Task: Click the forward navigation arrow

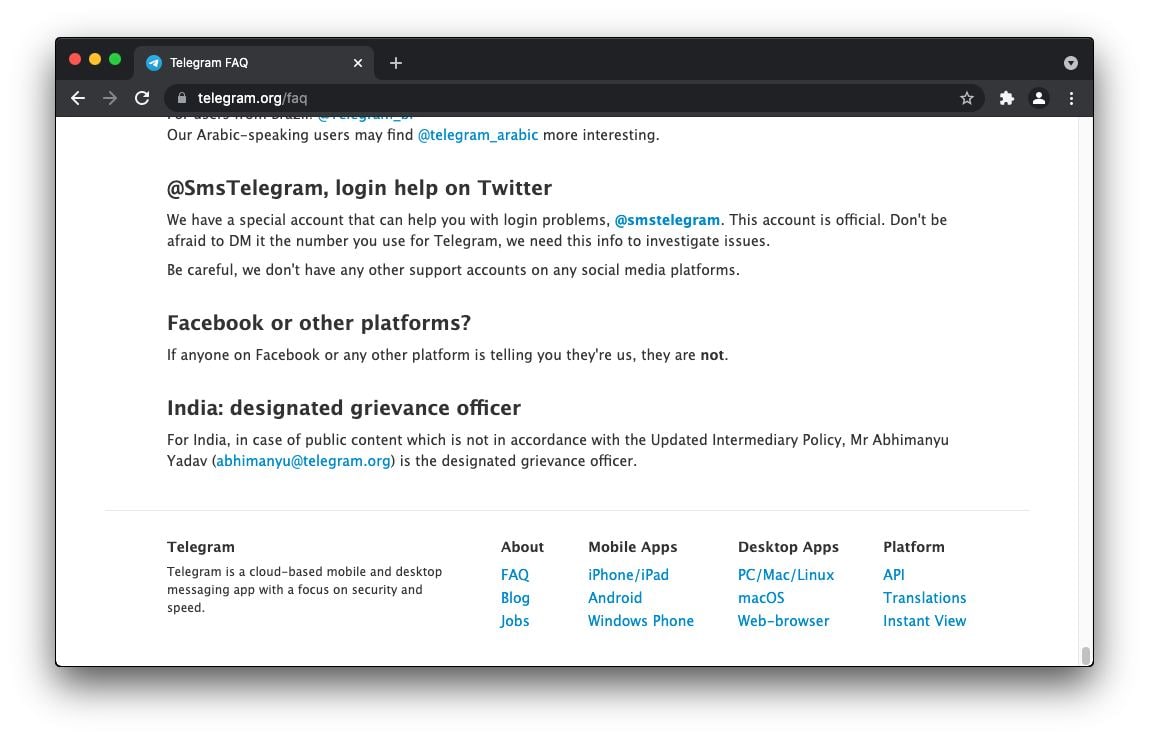Action: [x=110, y=98]
